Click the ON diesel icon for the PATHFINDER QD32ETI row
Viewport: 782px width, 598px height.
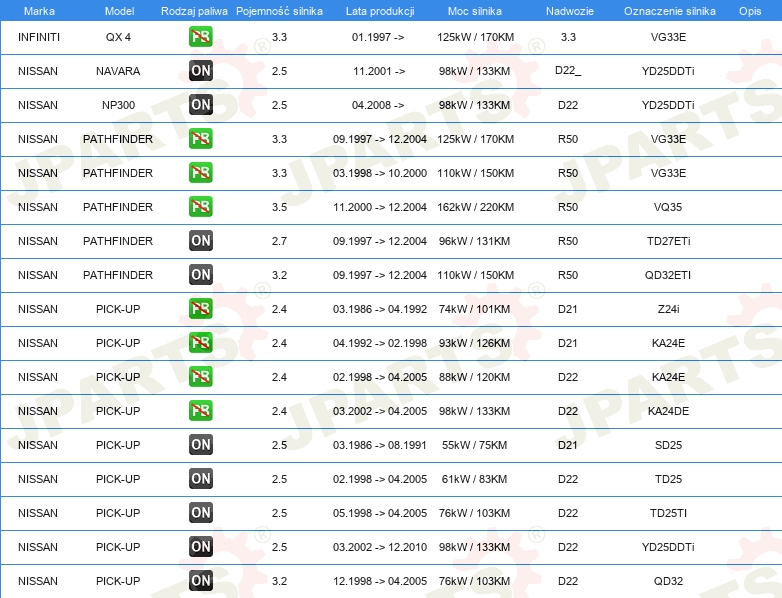[x=200, y=275]
